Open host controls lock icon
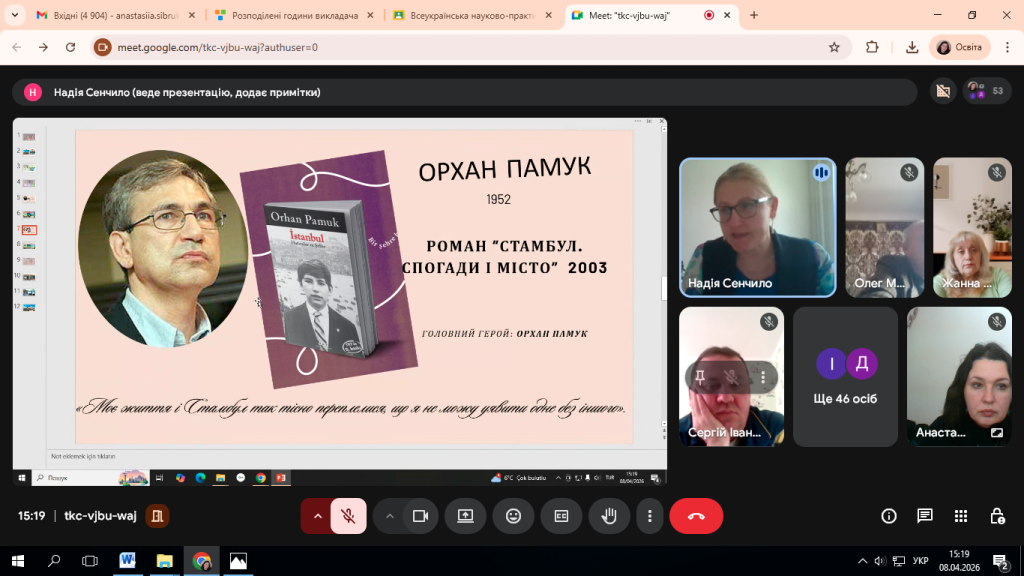This screenshot has width=1024, height=576. click(x=997, y=516)
